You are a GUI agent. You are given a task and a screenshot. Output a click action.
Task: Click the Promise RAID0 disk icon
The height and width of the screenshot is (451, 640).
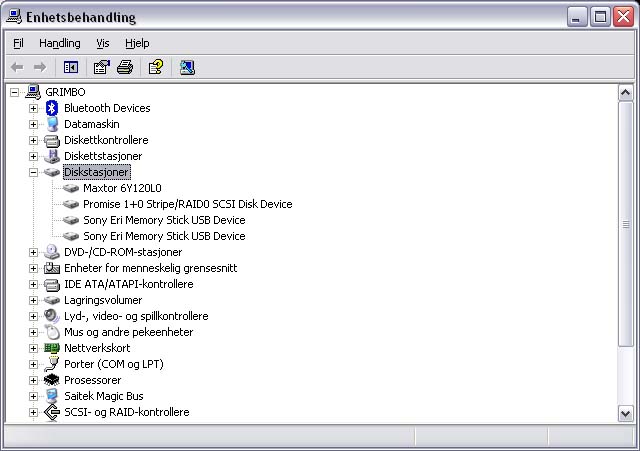click(x=71, y=204)
